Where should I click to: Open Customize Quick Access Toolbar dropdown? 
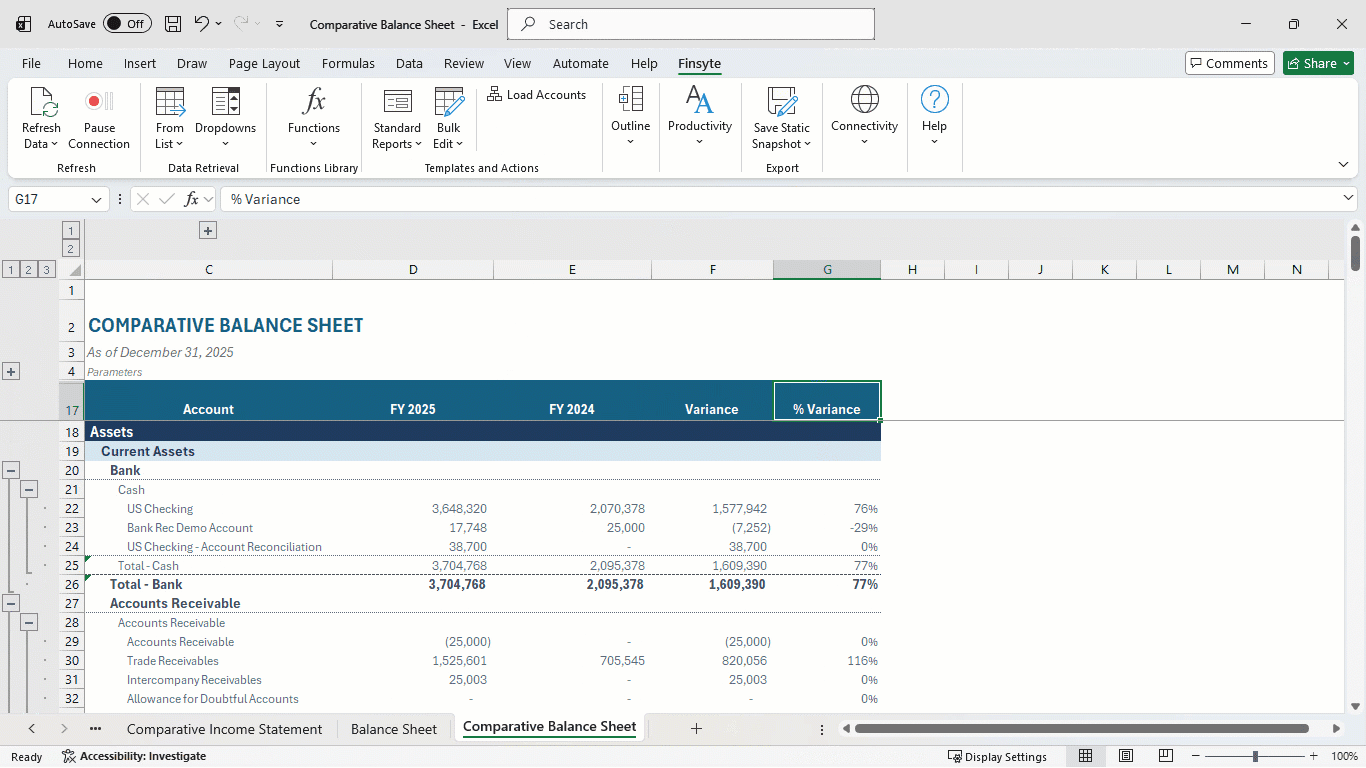point(279,24)
